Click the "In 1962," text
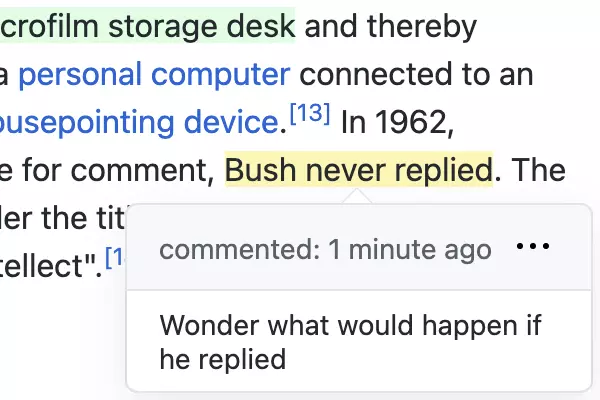 397,122
